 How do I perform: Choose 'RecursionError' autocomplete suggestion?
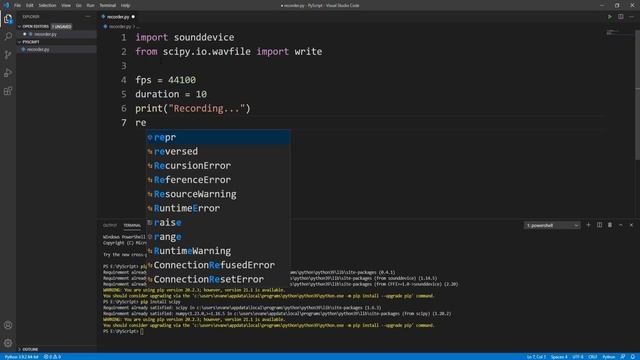click(218, 166)
